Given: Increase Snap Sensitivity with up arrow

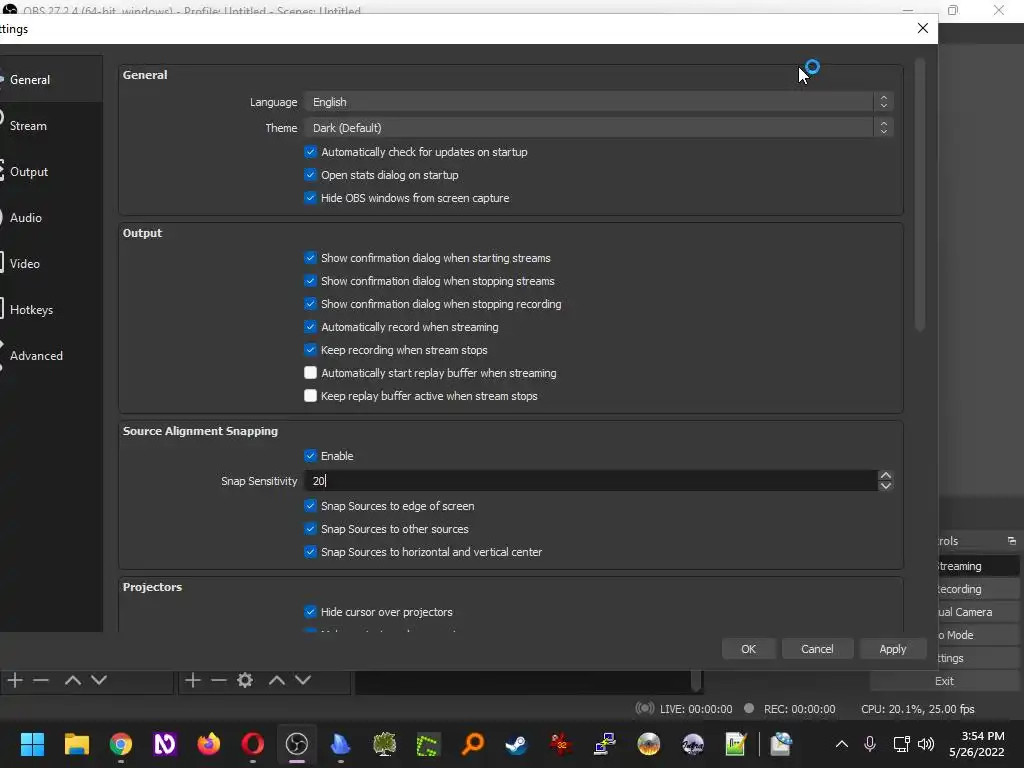Looking at the screenshot, I should [x=886, y=476].
